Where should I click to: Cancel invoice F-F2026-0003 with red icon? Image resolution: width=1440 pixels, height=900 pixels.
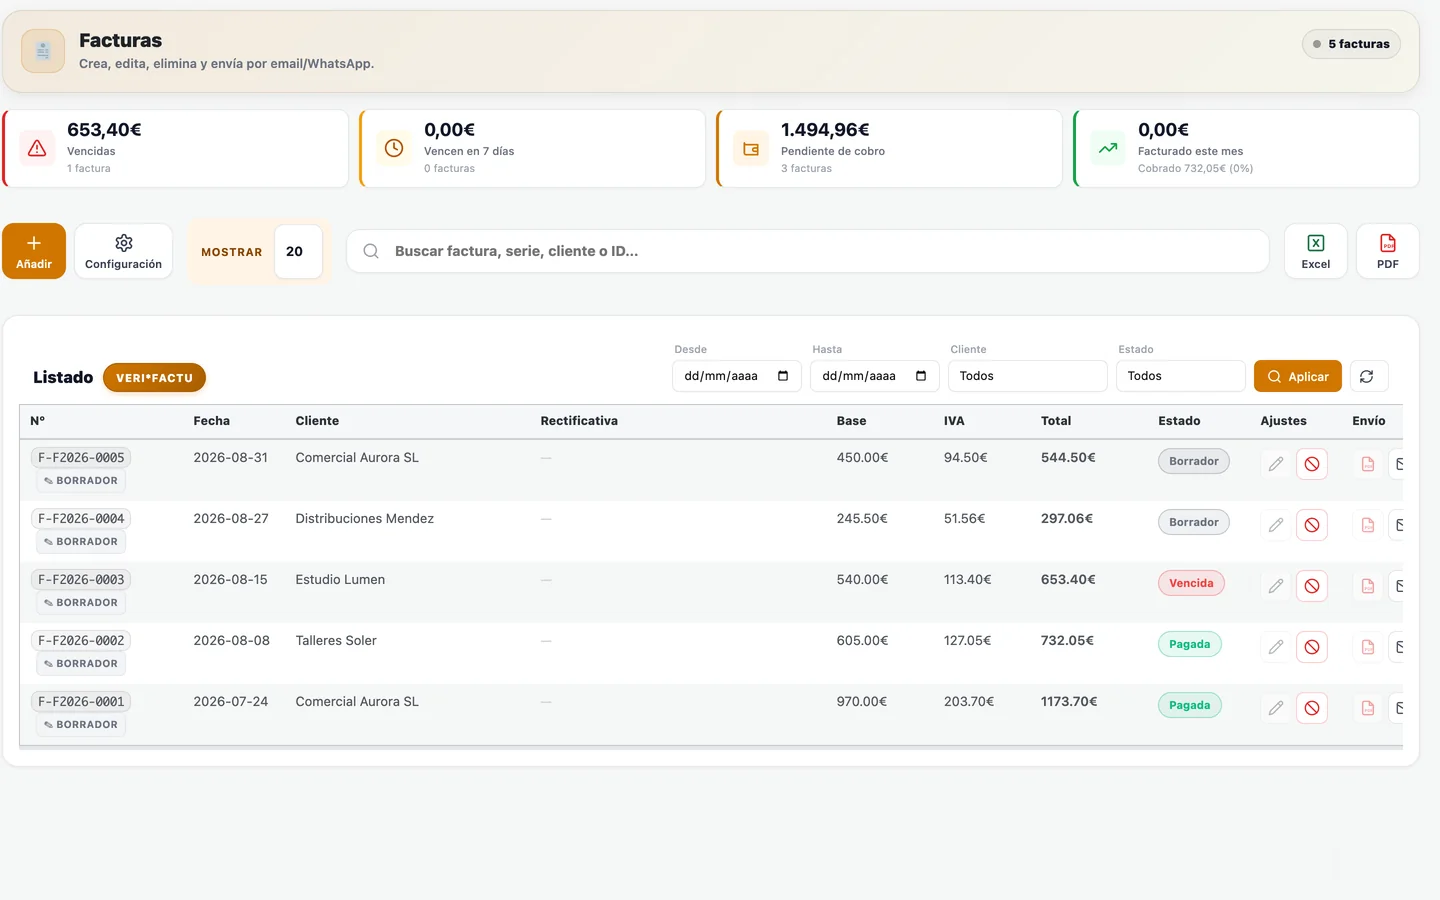coord(1312,586)
